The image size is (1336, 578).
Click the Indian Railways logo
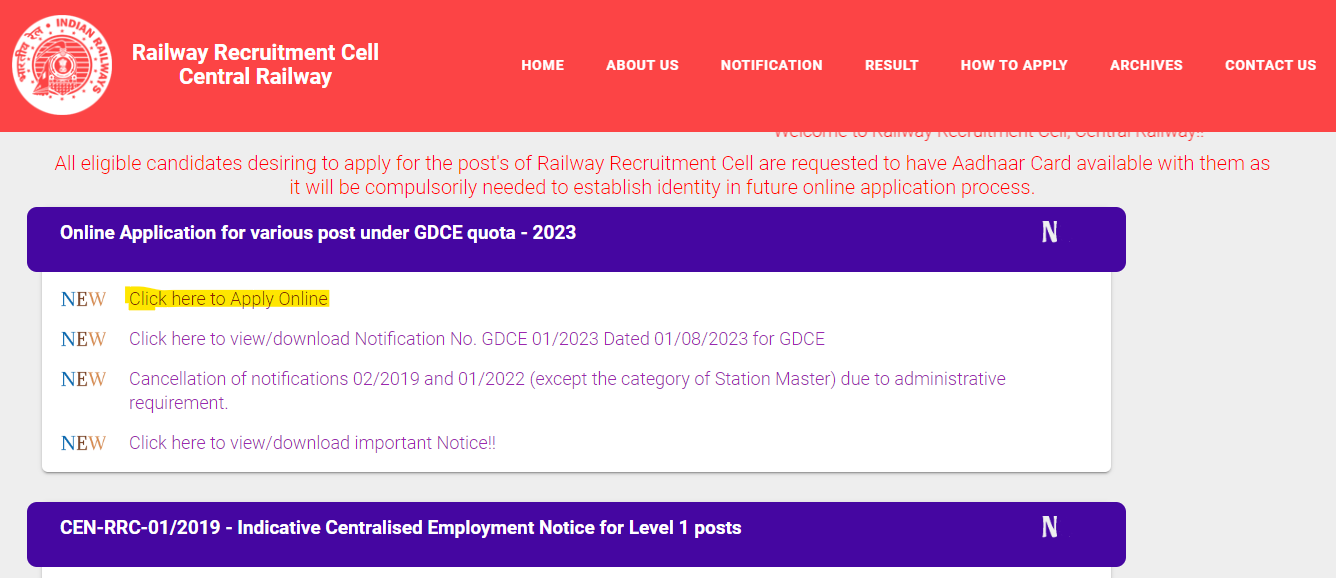point(62,65)
